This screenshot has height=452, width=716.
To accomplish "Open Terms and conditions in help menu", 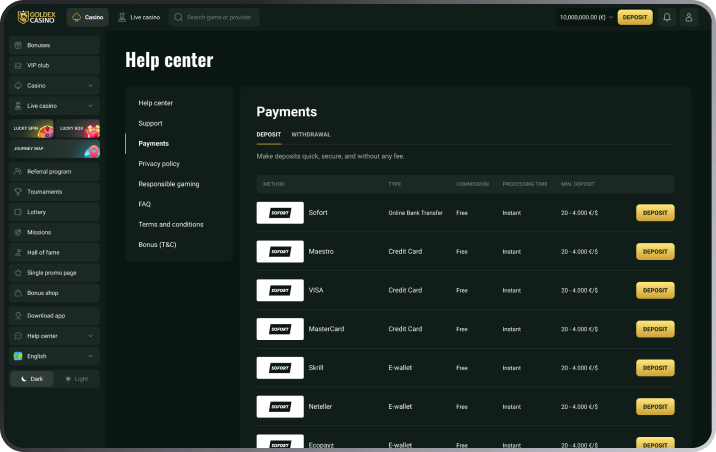I will tap(171, 224).
